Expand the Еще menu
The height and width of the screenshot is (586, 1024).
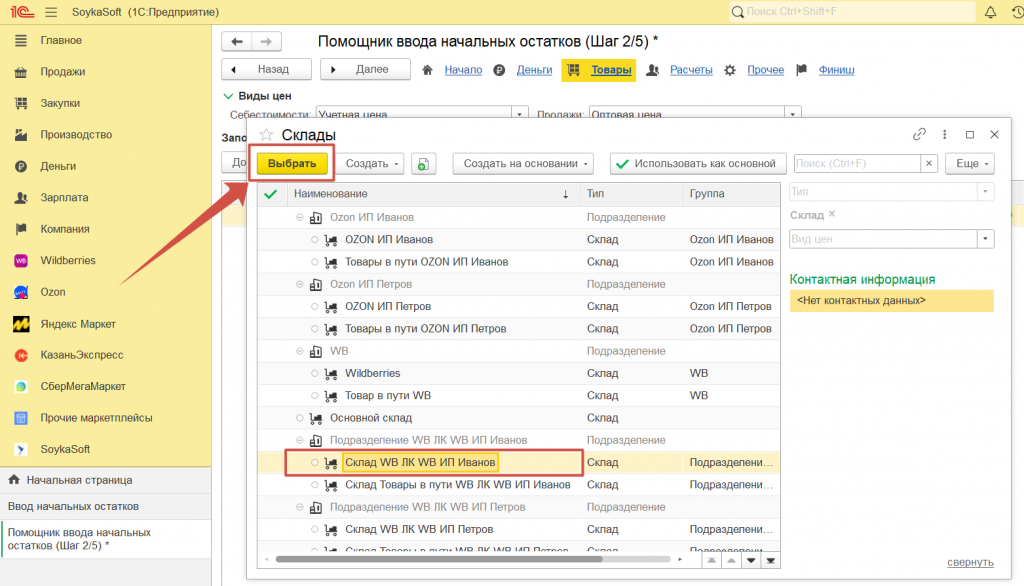973,164
